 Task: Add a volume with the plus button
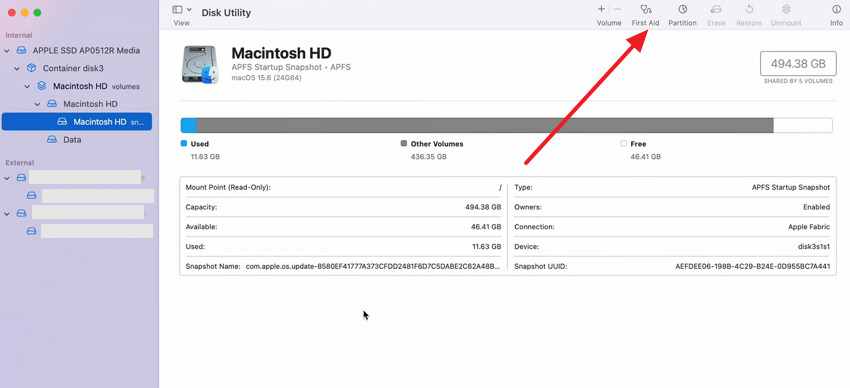point(601,9)
